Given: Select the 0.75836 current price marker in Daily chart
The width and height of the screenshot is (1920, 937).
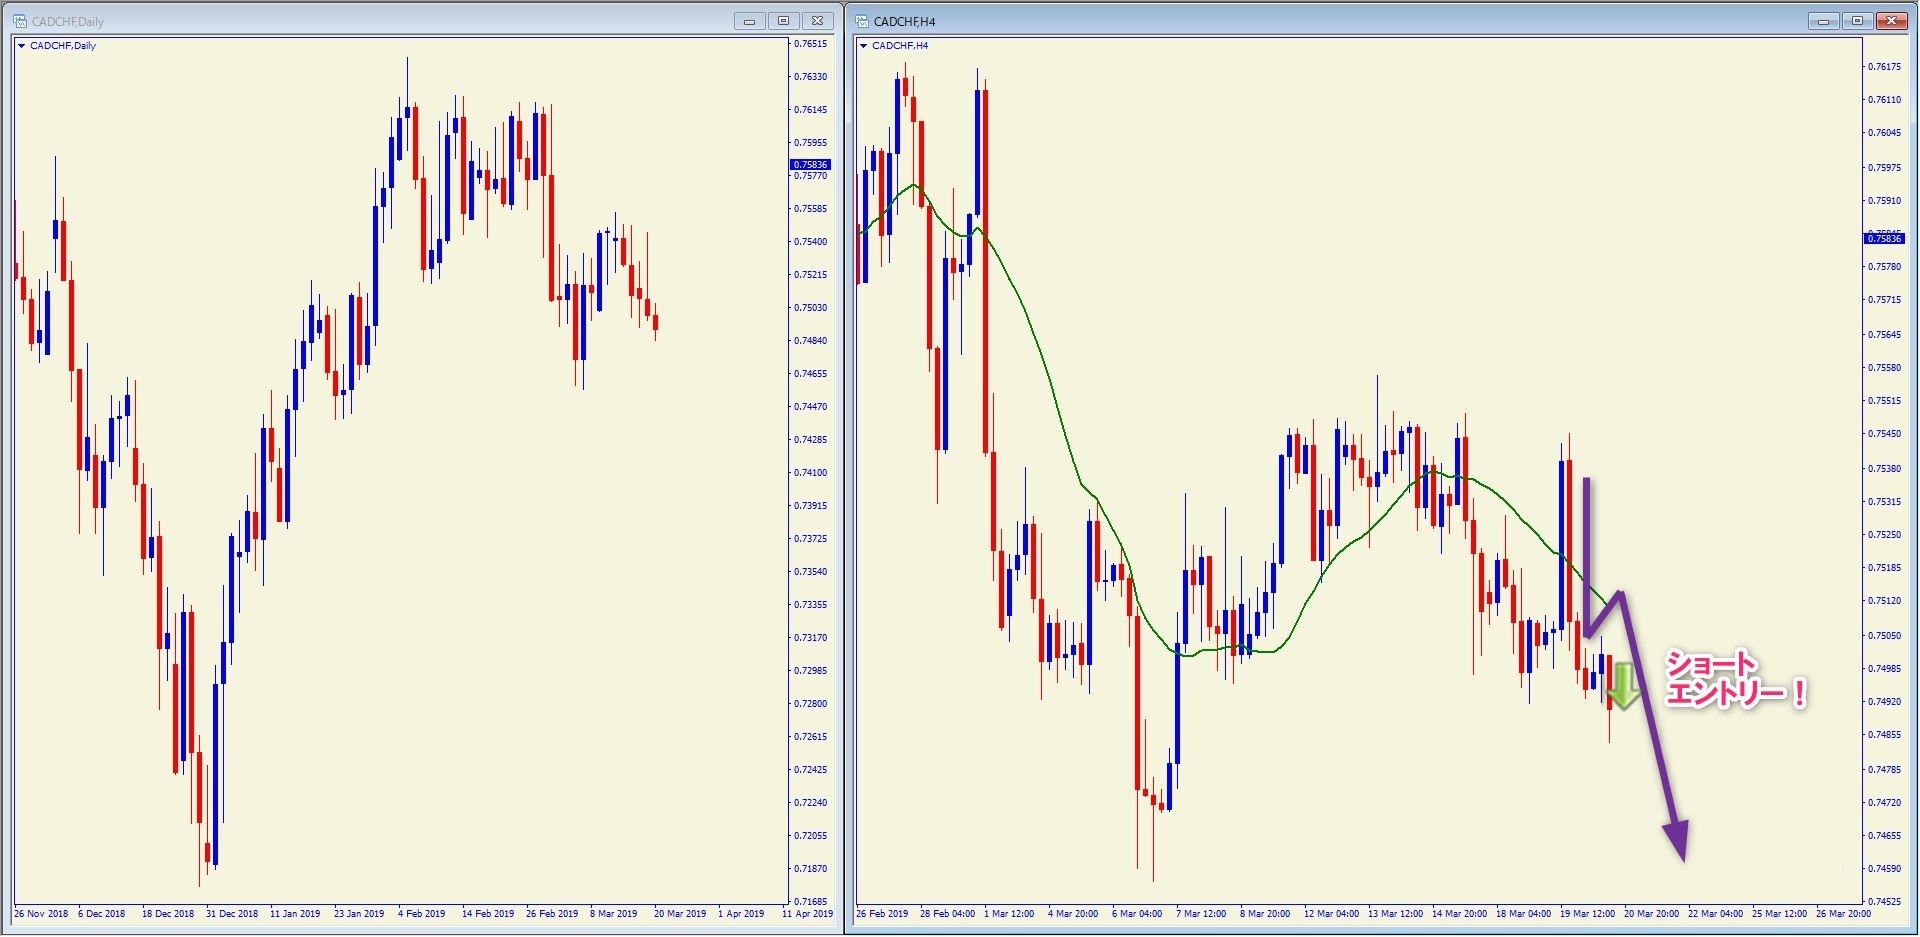Looking at the screenshot, I should [810, 164].
